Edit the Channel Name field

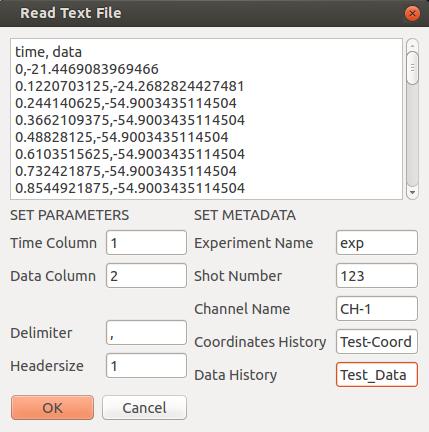tap(377, 309)
